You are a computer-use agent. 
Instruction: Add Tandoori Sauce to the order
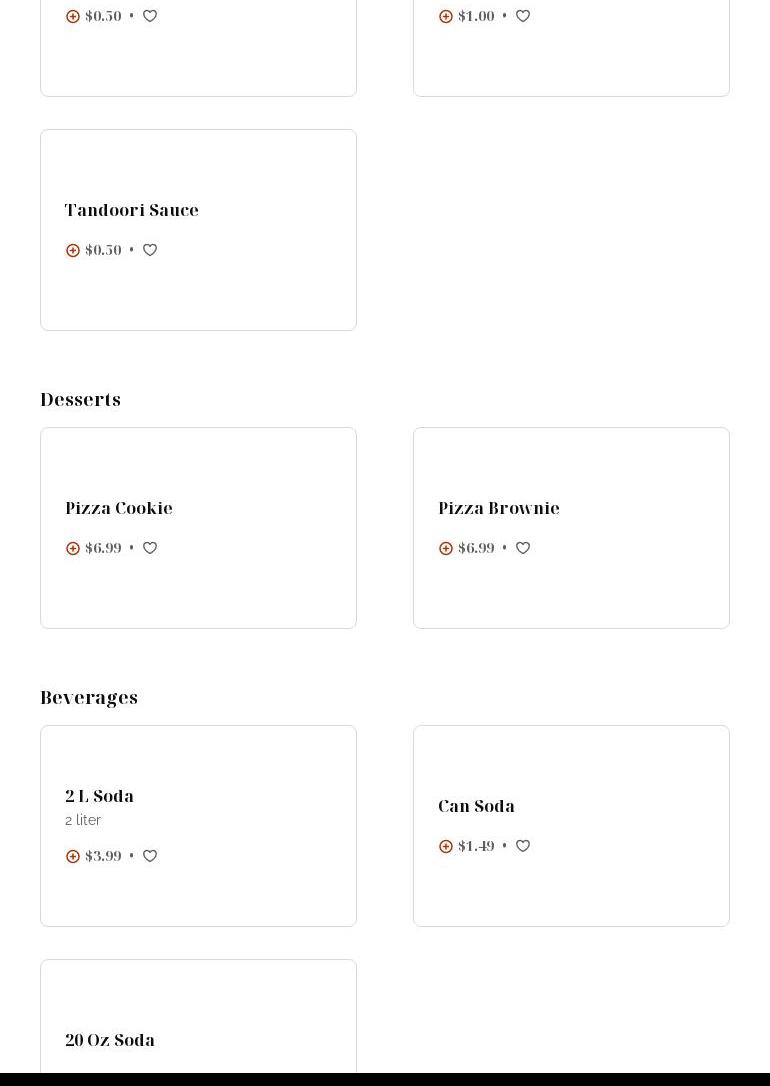[x=73, y=250]
